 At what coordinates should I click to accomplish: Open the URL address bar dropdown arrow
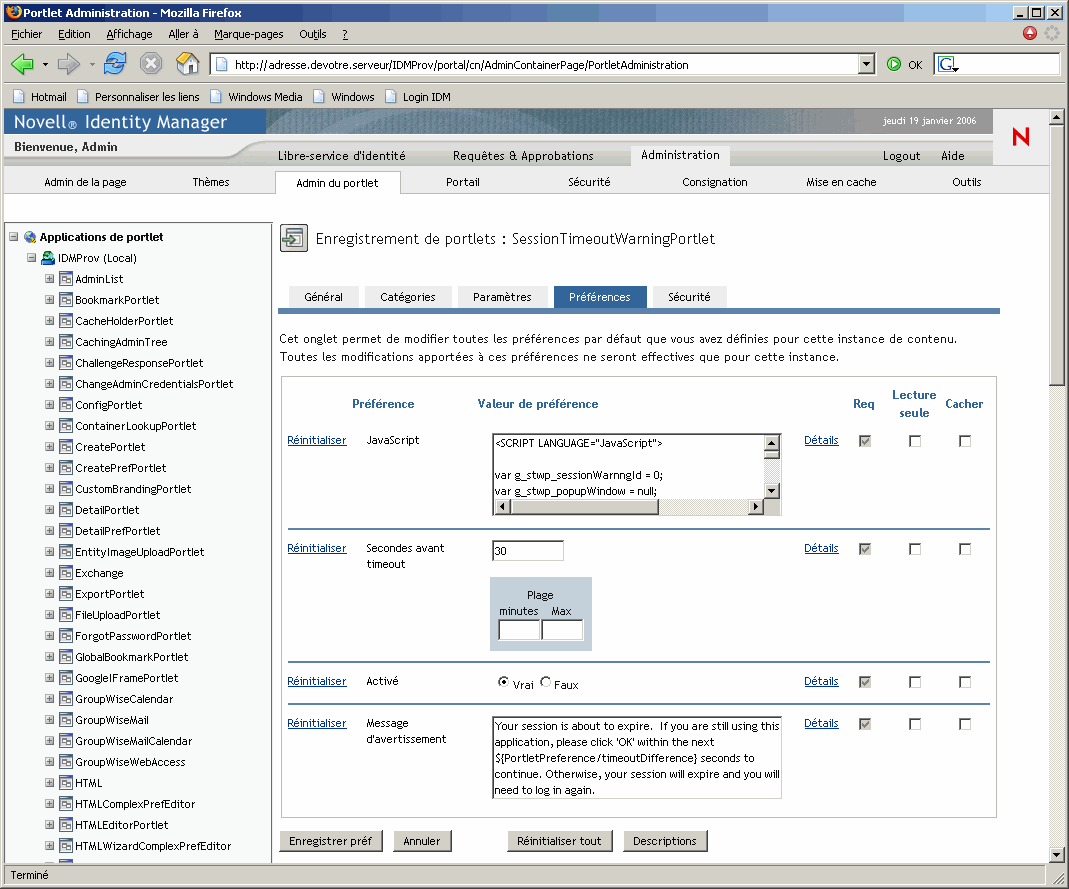point(867,65)
